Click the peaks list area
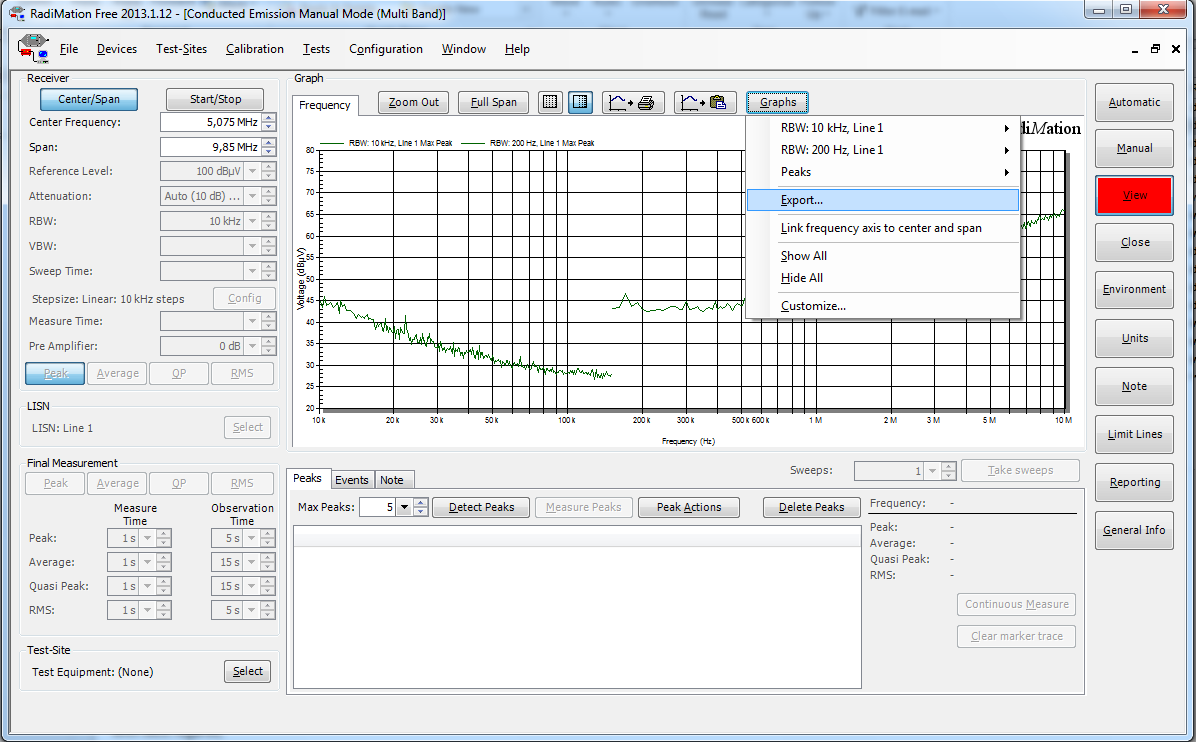Screen dimensions: 1196x742 577,607
